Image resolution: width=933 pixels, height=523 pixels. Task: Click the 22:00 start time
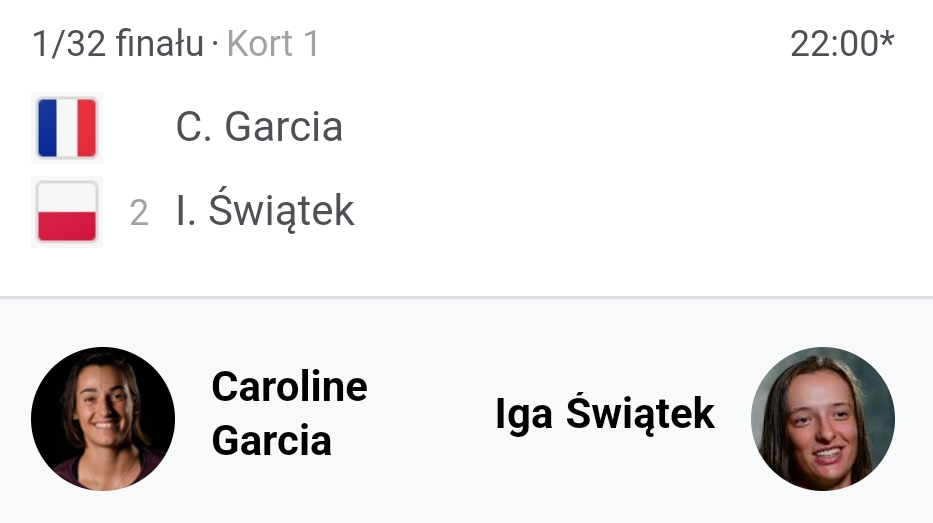point(833,44)
